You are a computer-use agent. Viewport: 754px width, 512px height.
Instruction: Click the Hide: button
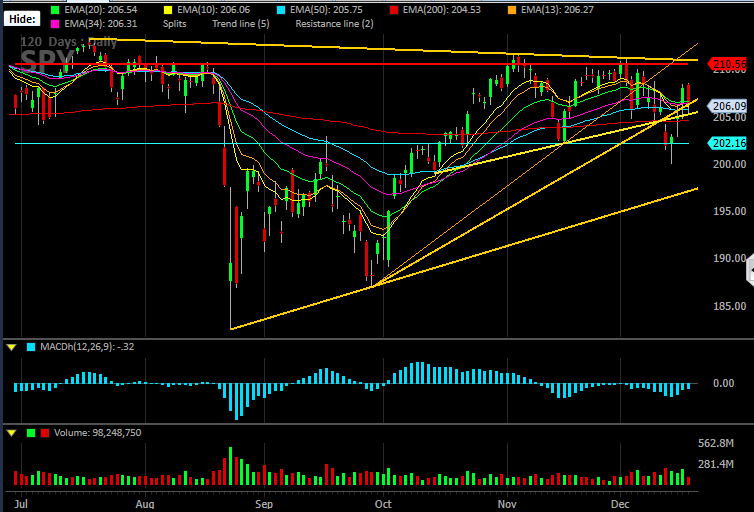[x=22, y=19]
